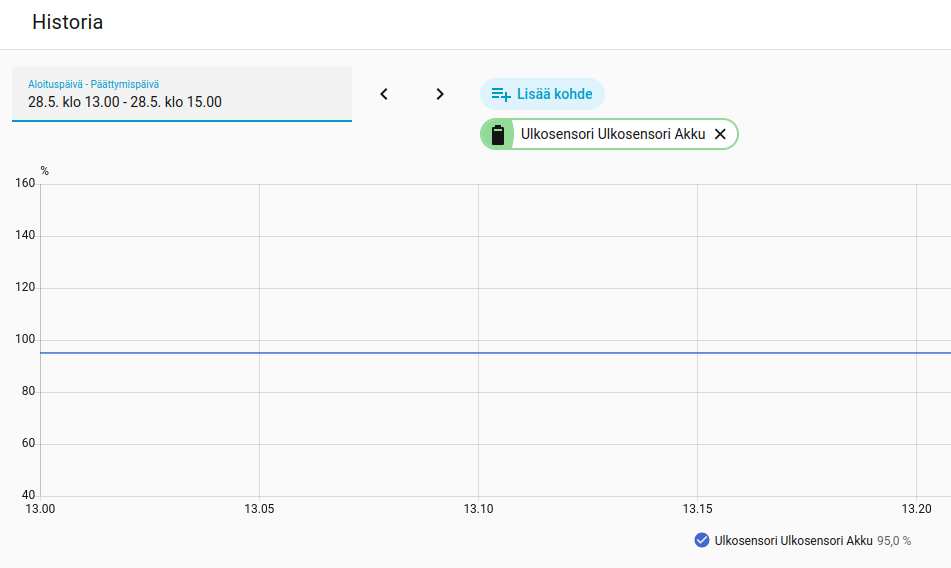Click the 13.15 time axis label
This screenshot has width=951, height=568.
coord(697,509)
